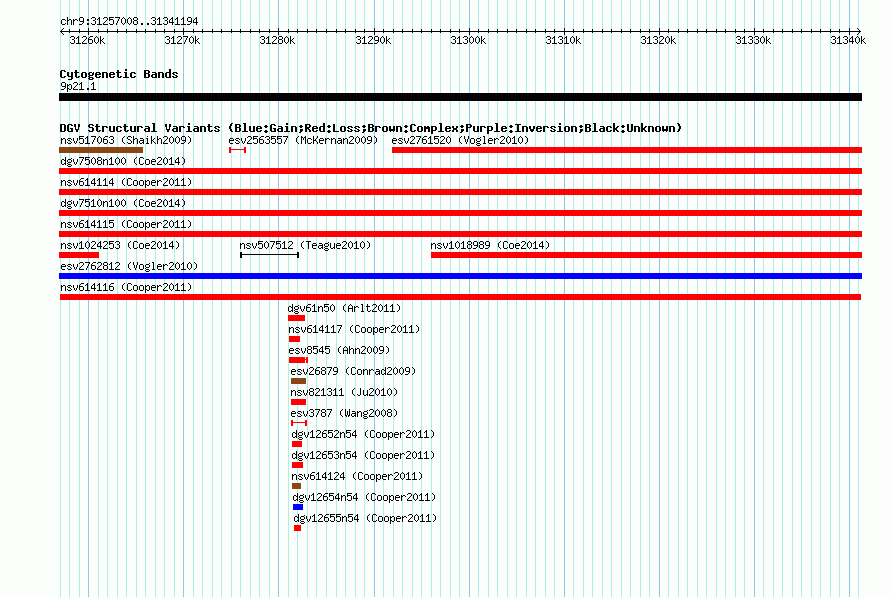Click the 31270k ruler position label

182,40
